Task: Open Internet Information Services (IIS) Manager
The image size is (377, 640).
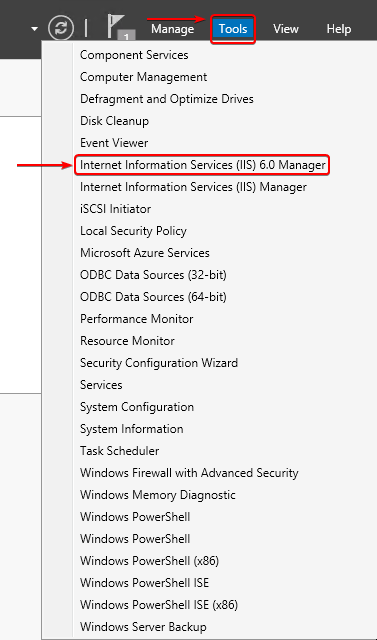Action: point(193,187)
